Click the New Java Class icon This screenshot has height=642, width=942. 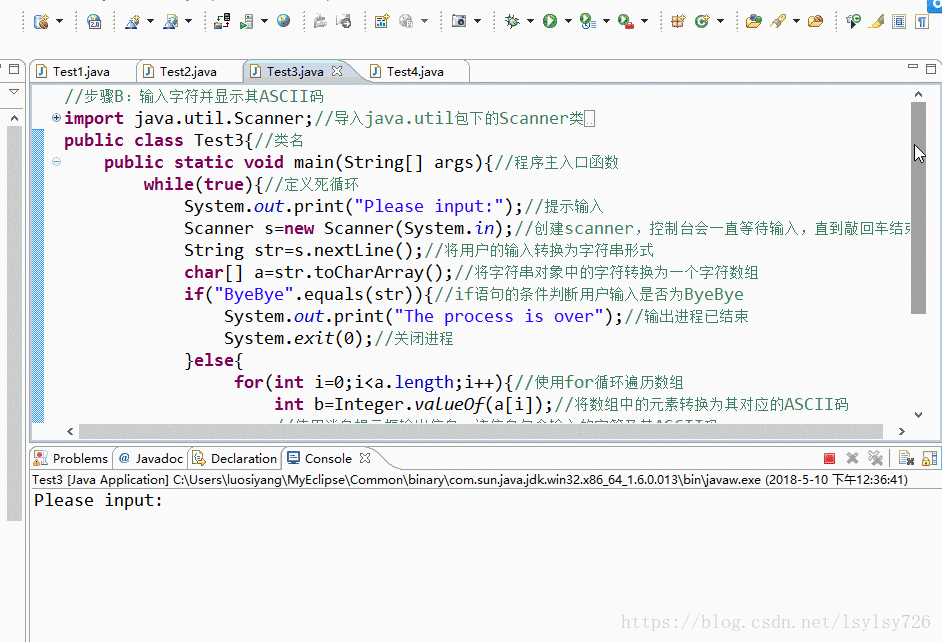click(x=701, y=22)
